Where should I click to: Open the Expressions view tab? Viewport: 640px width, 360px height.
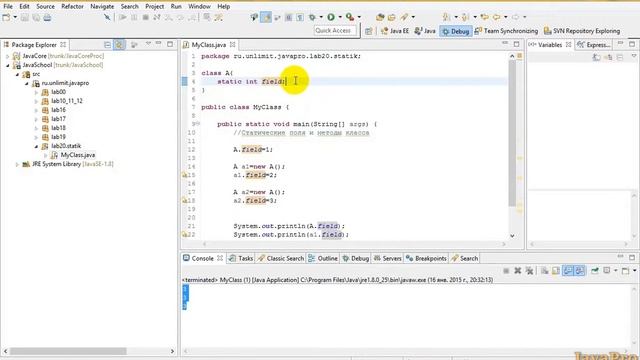[594, 45]
